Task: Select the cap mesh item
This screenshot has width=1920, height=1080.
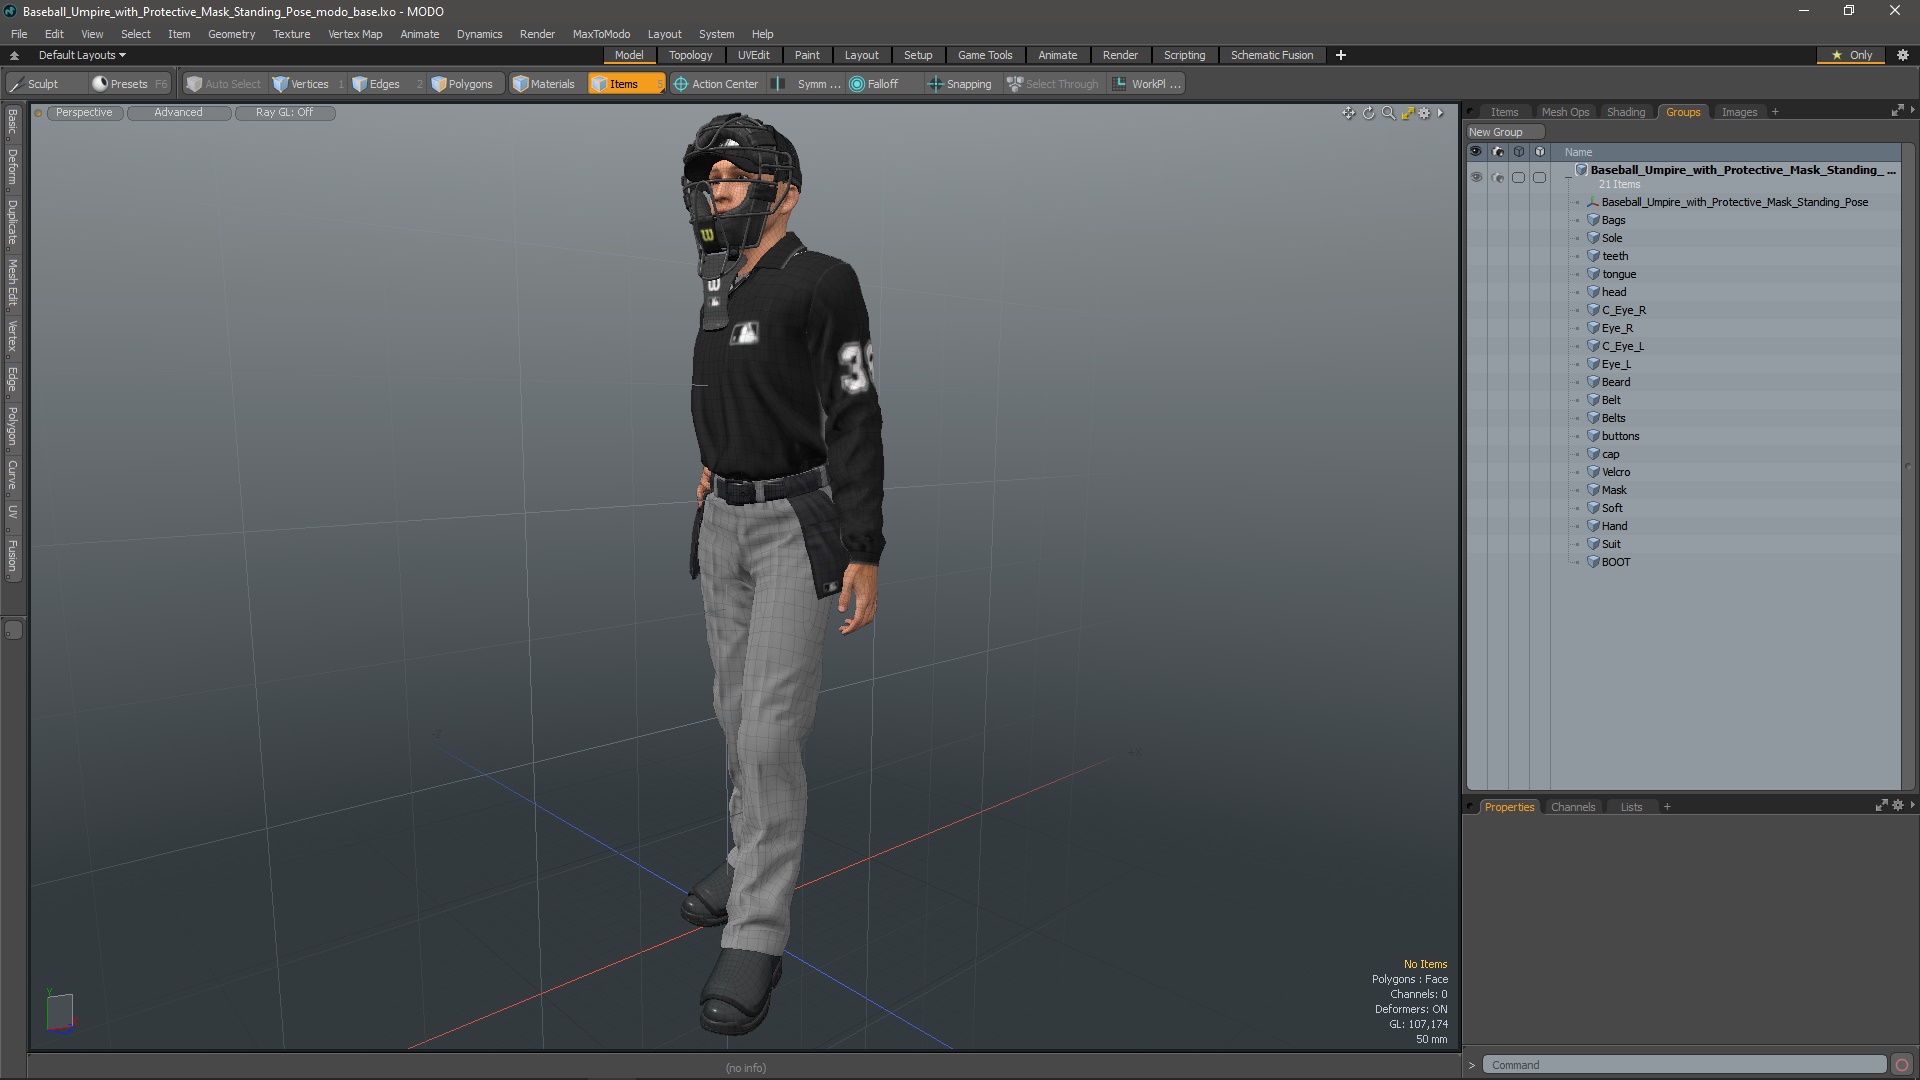Action: pyautogui.click(x=1610, y=455)
